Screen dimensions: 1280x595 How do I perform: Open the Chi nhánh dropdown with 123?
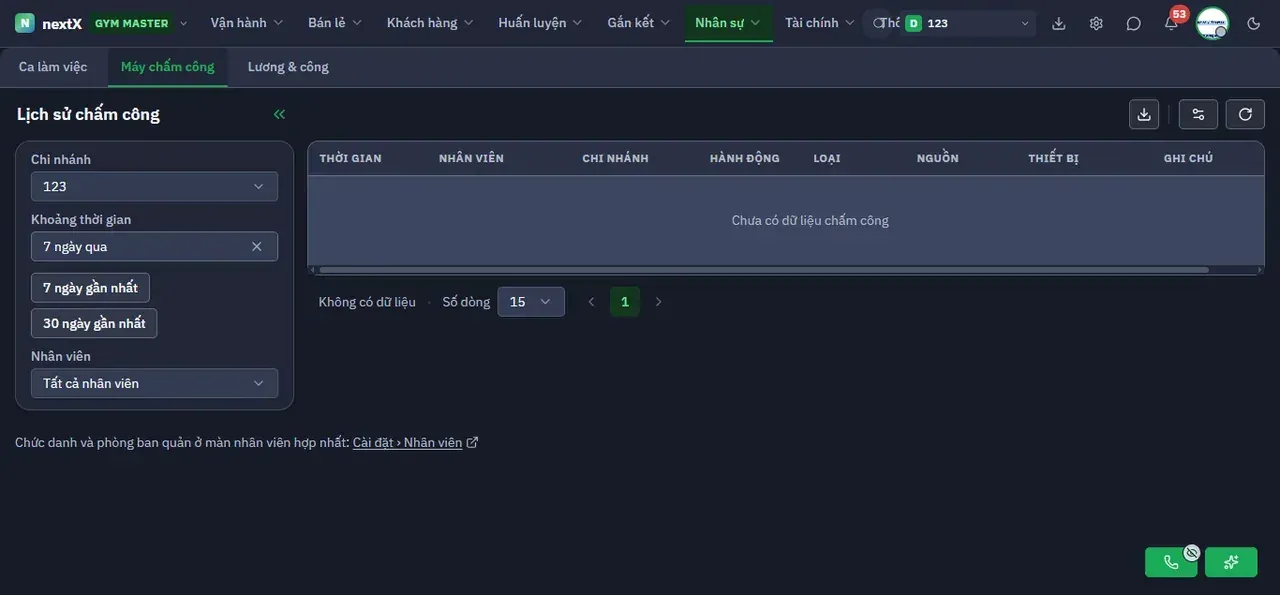pos(154,186)
